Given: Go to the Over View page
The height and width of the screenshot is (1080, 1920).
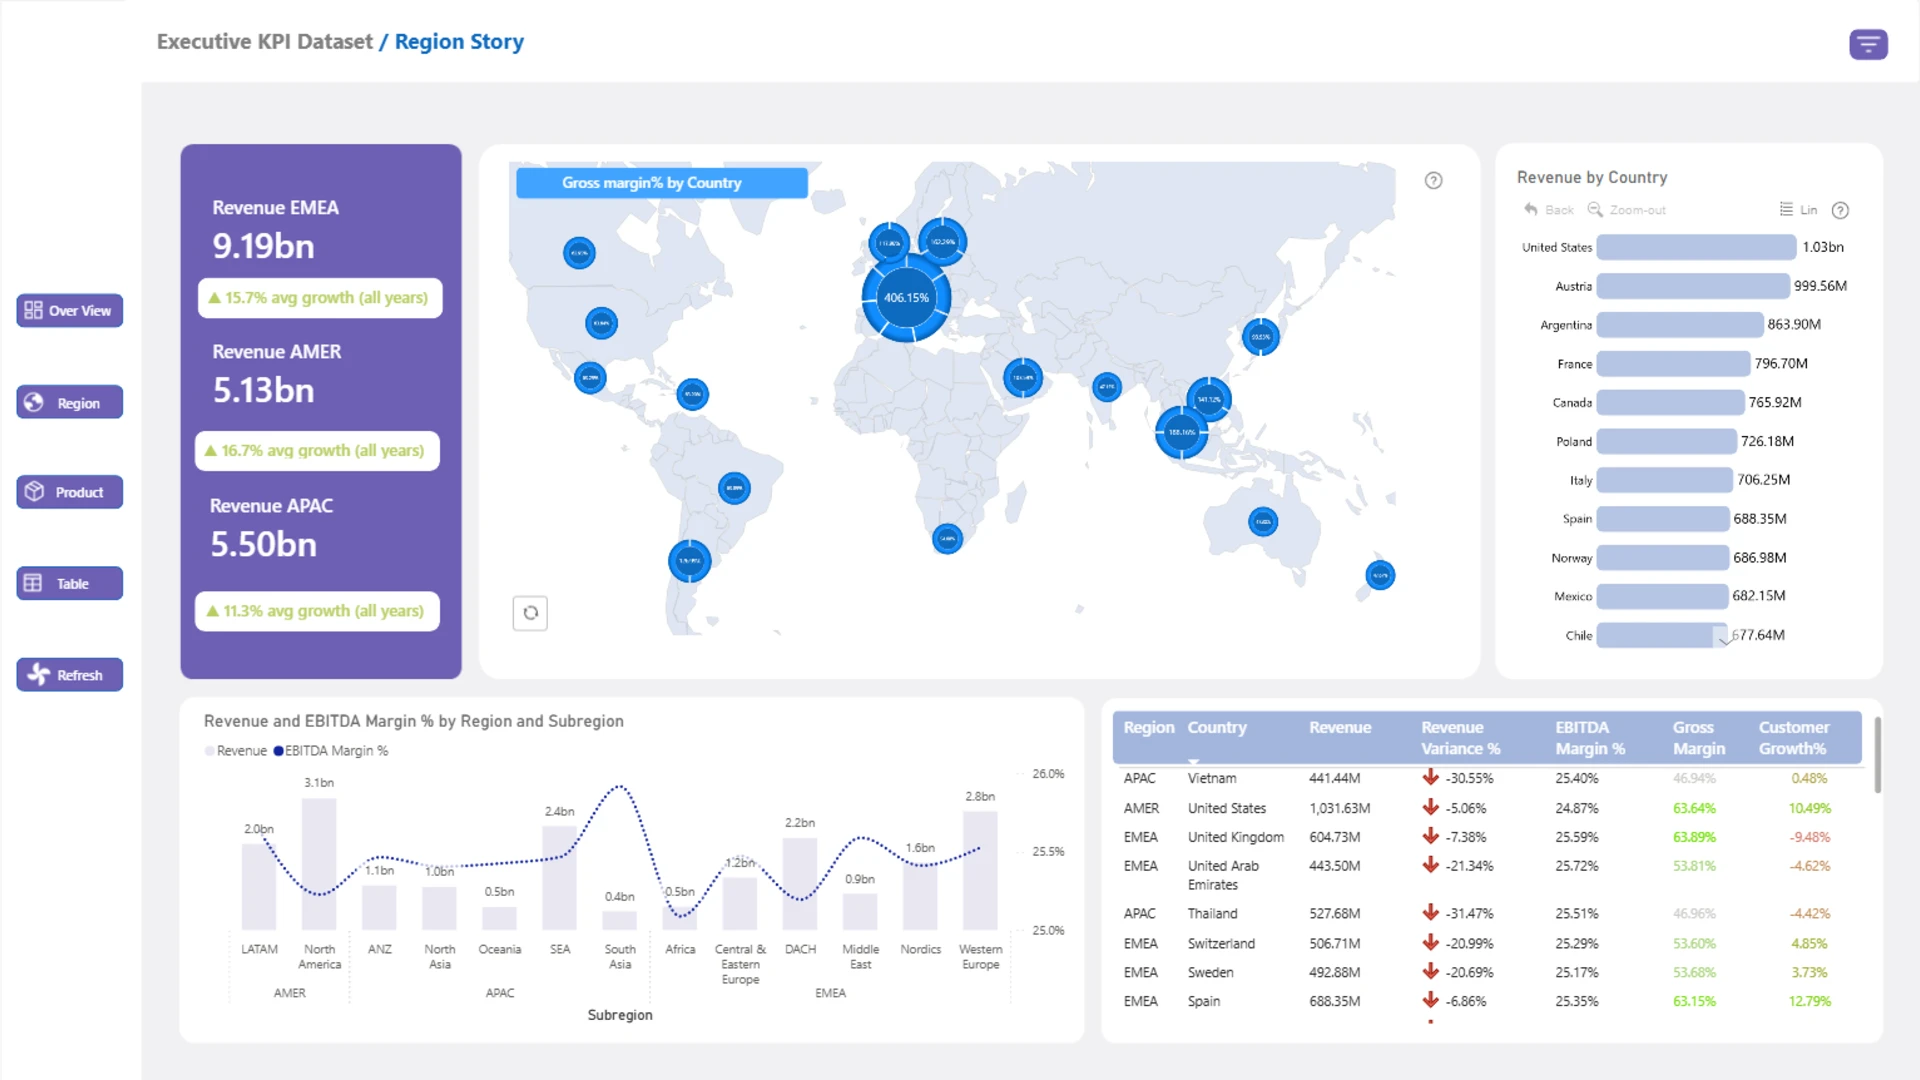Looking at the screenshot, I should [x=70, y=311].
